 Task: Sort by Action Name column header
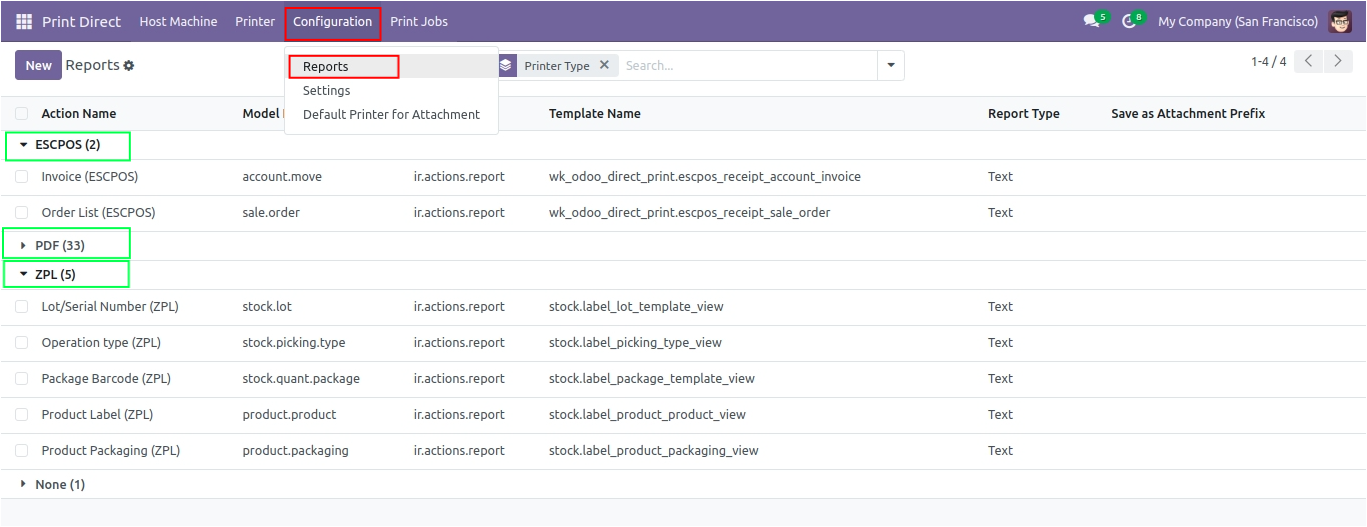(x=79, y=114)
